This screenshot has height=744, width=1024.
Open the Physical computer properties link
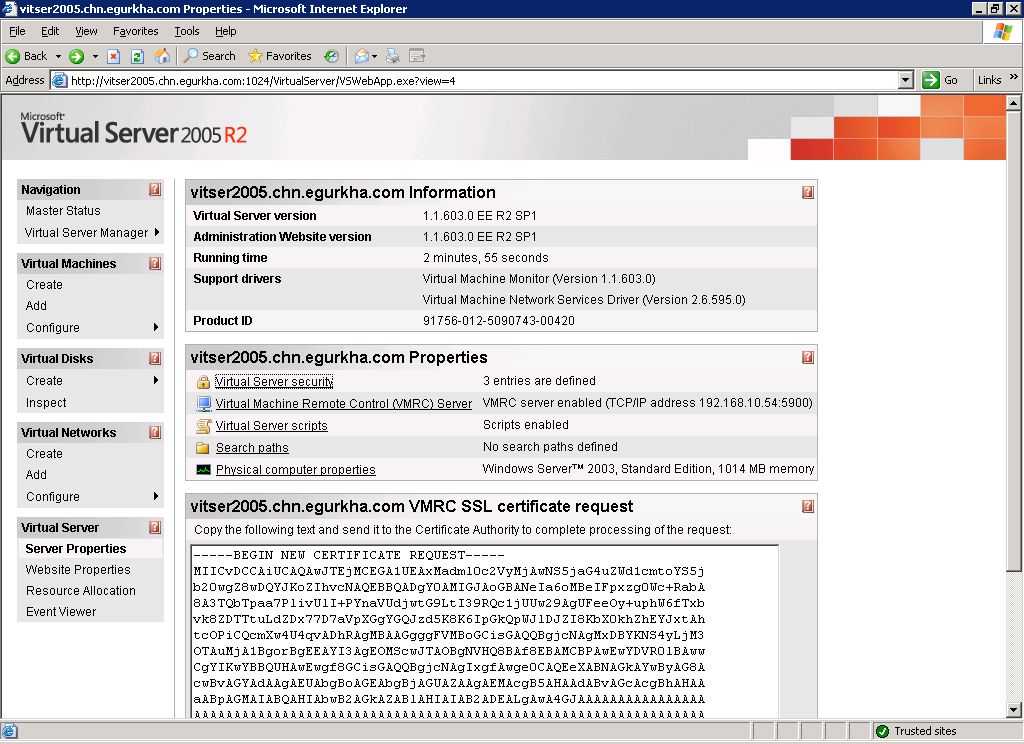coord(296,470)
